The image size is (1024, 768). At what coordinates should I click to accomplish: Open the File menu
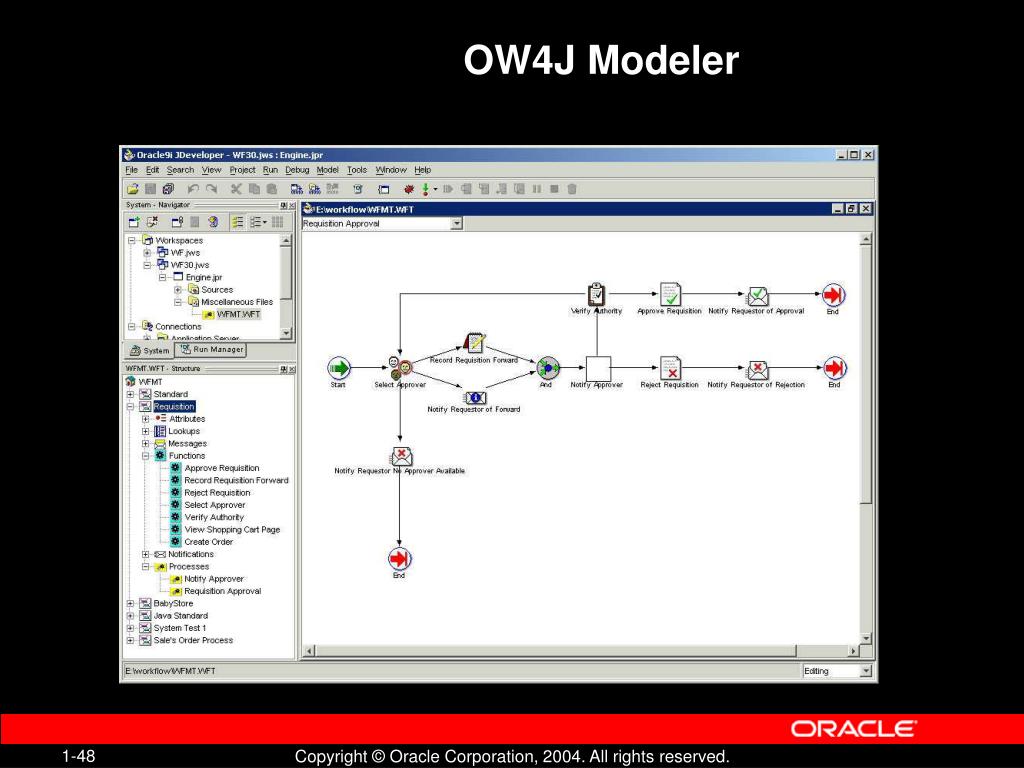(131, 170)
